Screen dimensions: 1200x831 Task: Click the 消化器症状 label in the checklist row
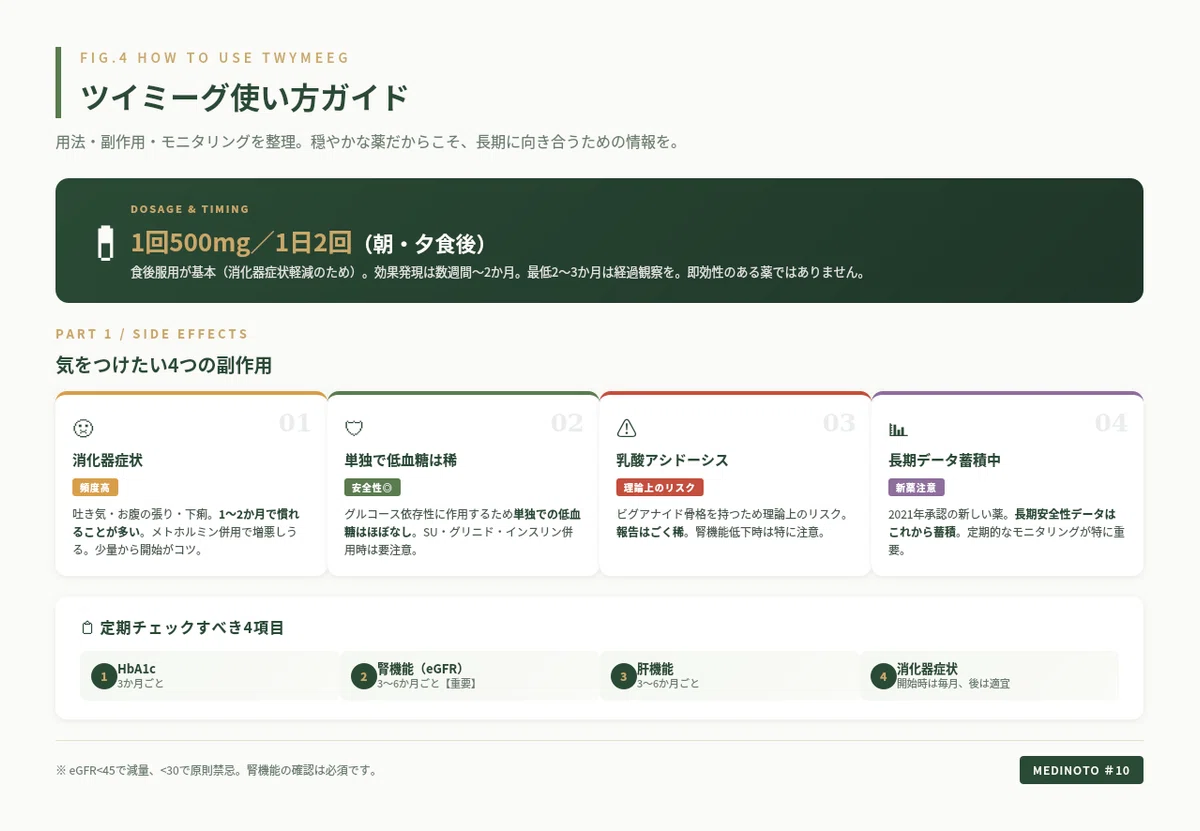point(927,668)
